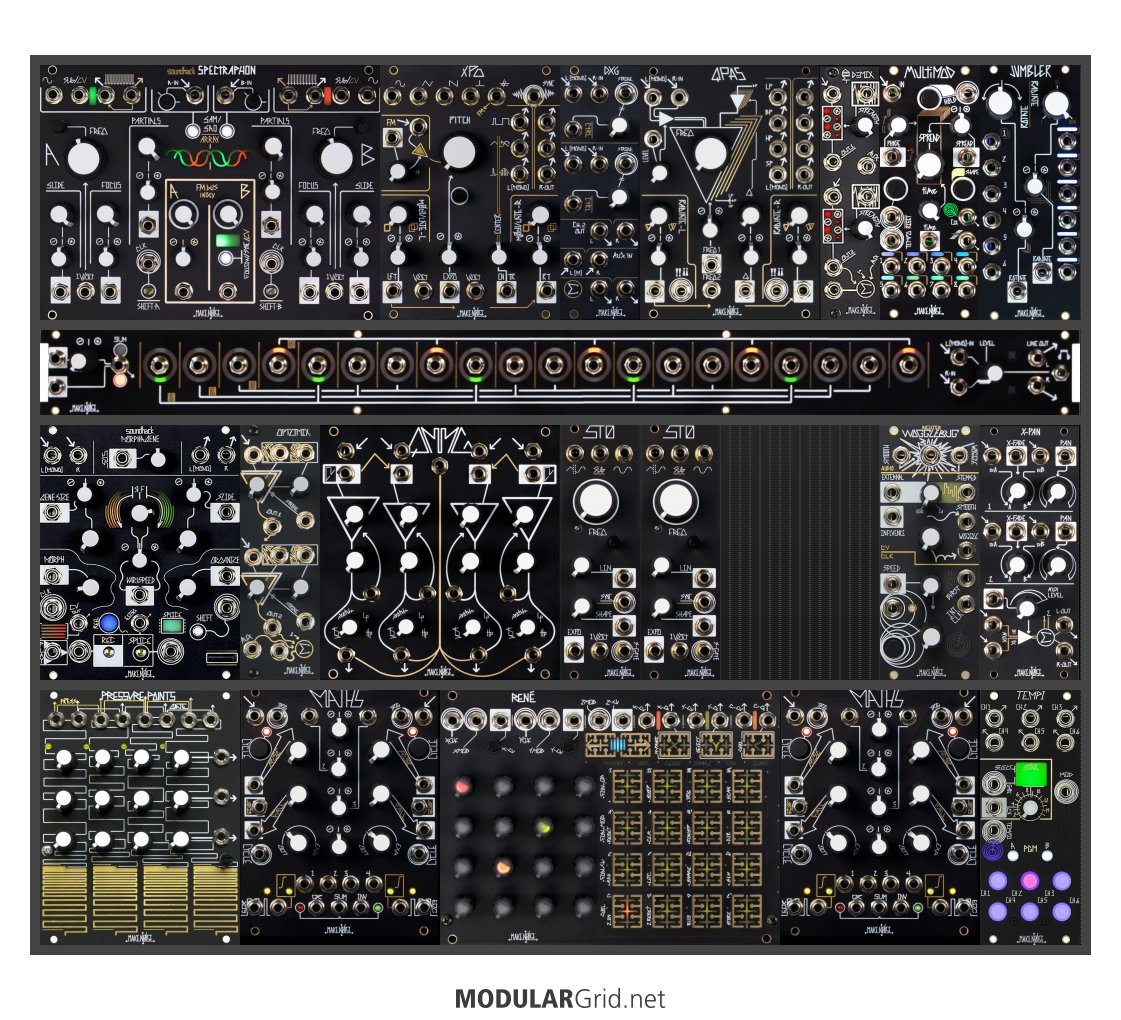Screen dimensions: 1121x1020
Task: Select the XPO oscillator module
Action: [x=470, y=192]
